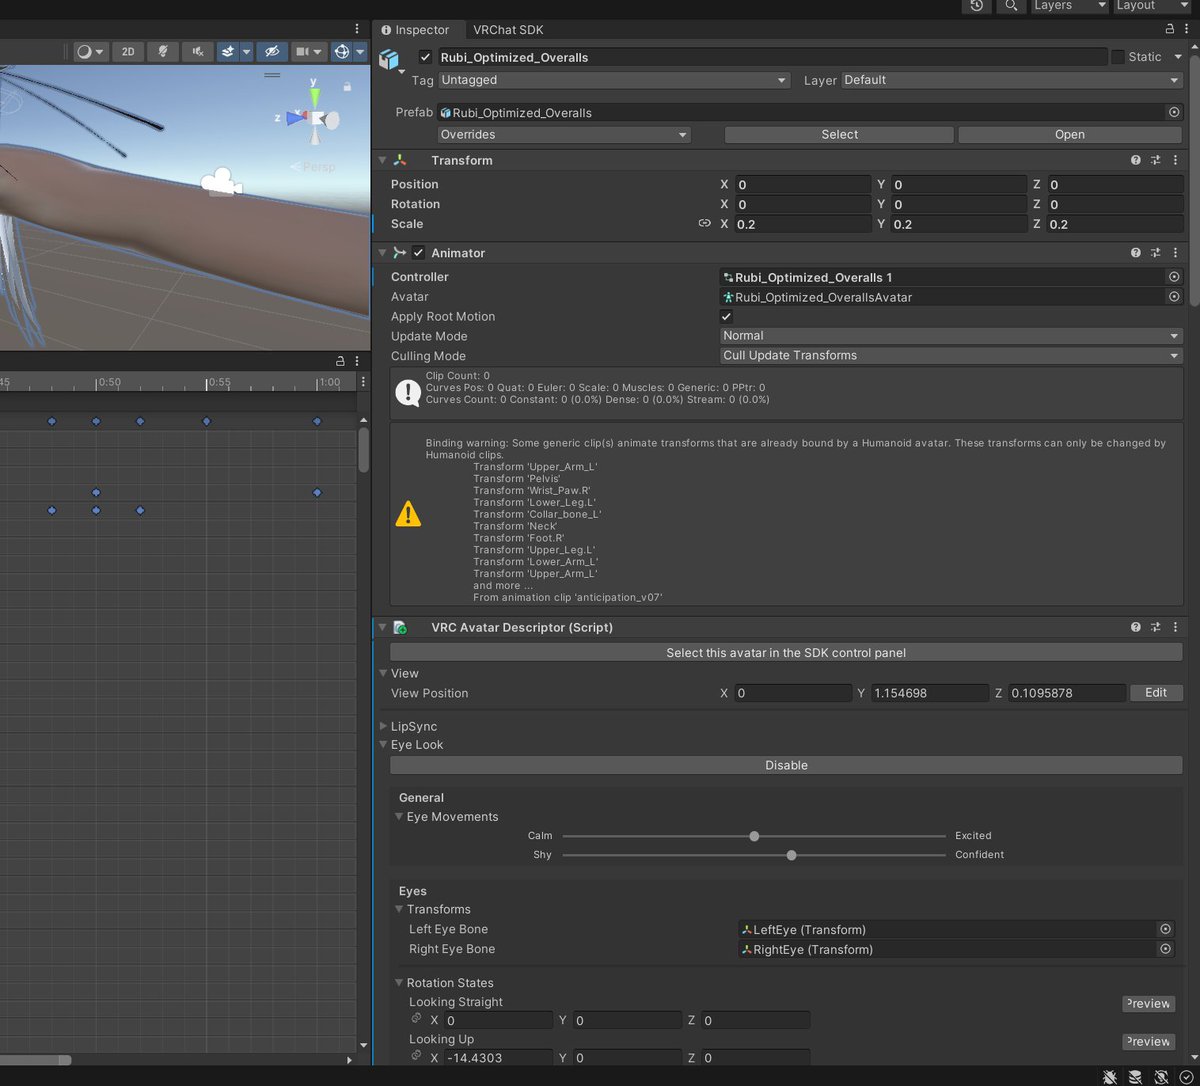1200x1086 pixels.
Task: Toggle the GameObject active checkbox
Action: 426,57
